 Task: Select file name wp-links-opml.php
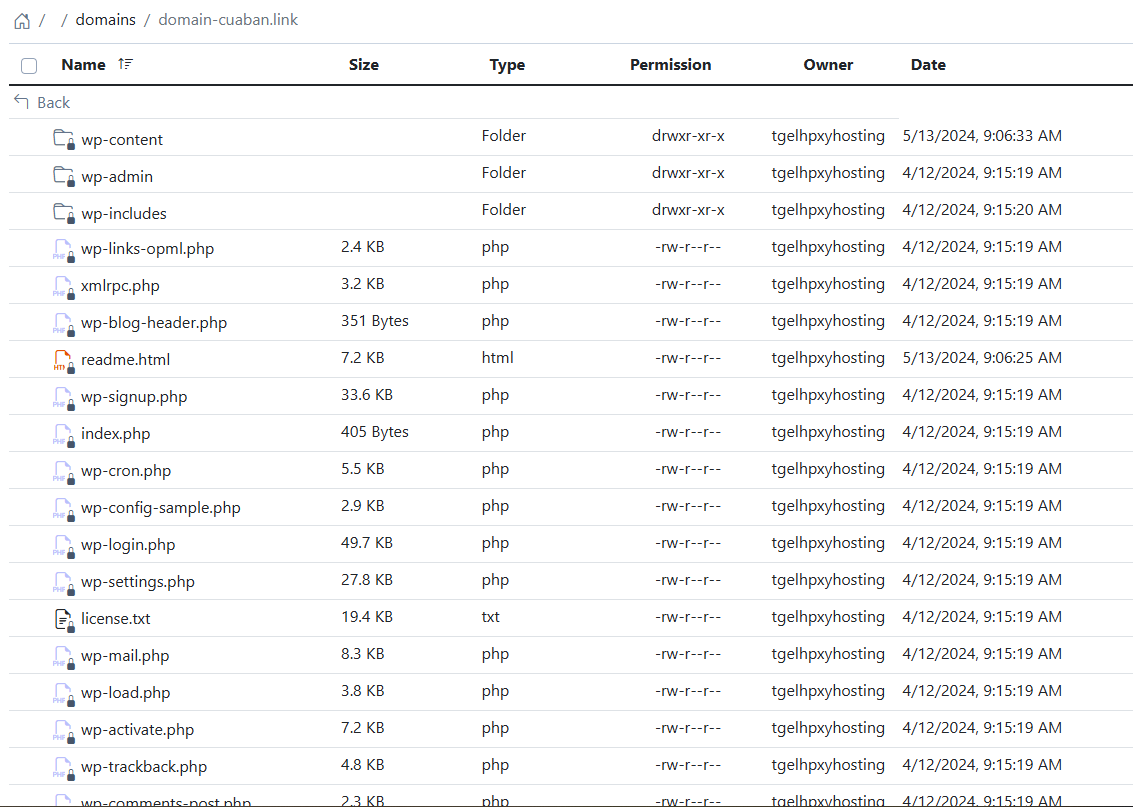click(147, 249)
